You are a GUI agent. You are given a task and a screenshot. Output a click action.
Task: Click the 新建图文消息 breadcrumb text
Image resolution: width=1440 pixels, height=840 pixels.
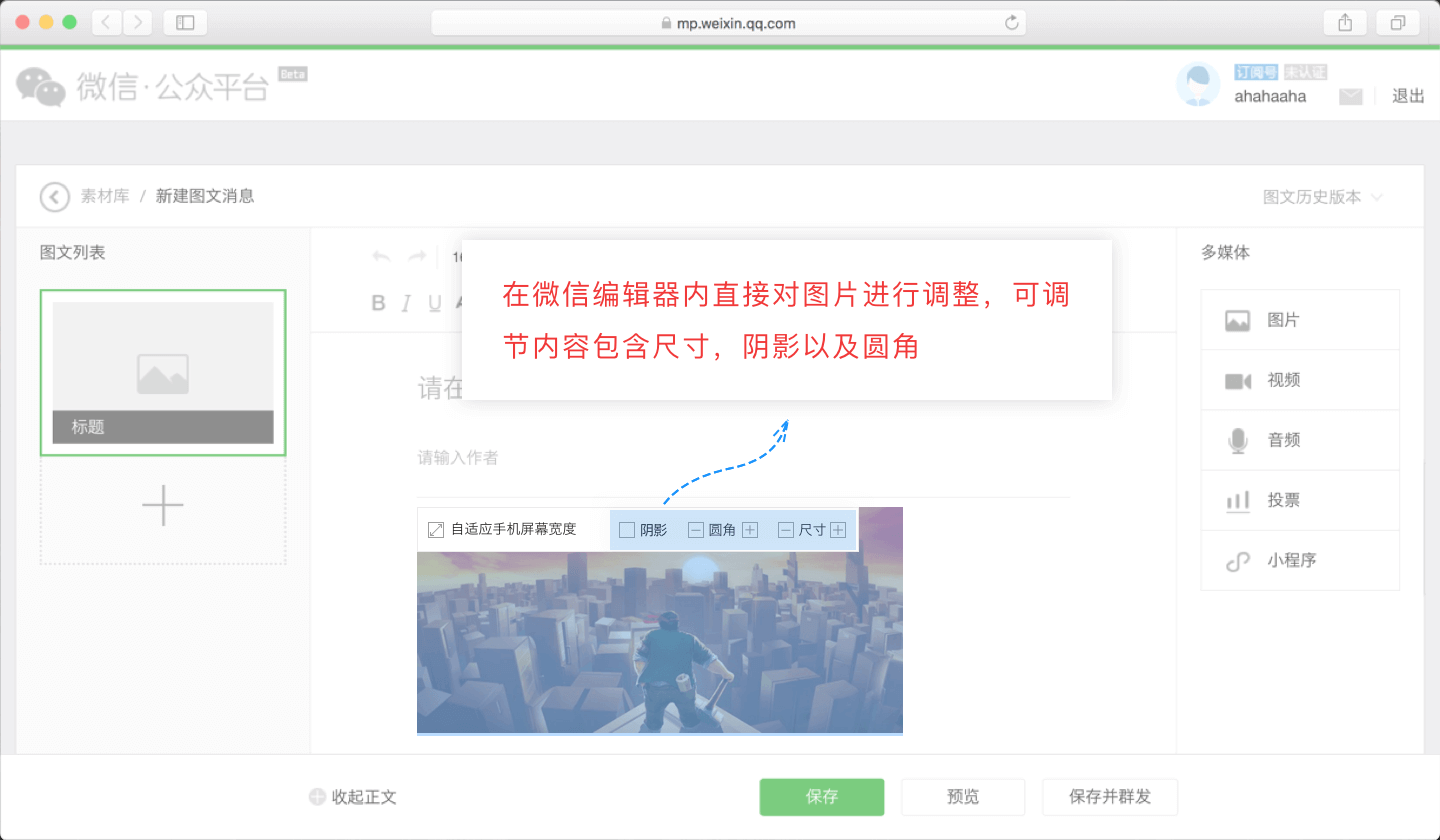pyautogui.click(x=205, y=196)
